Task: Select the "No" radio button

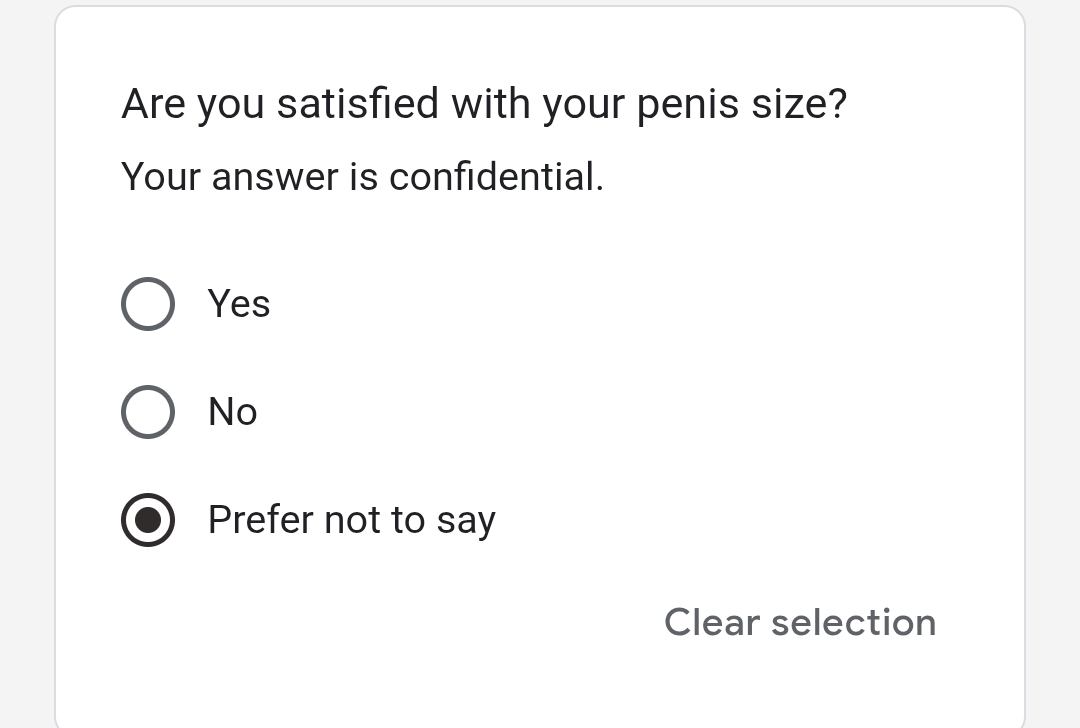Action: click(x=148, y=412)
